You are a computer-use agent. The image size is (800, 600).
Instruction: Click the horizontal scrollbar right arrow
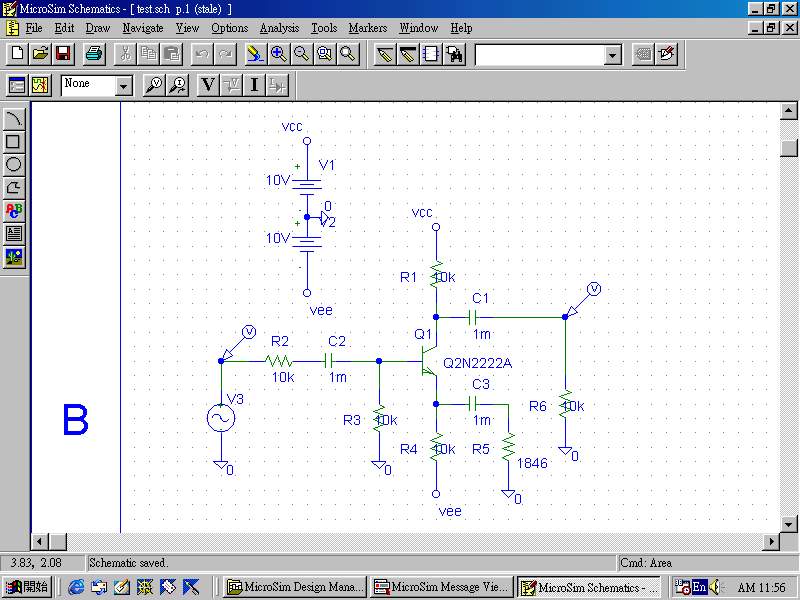tap(771, 541)
